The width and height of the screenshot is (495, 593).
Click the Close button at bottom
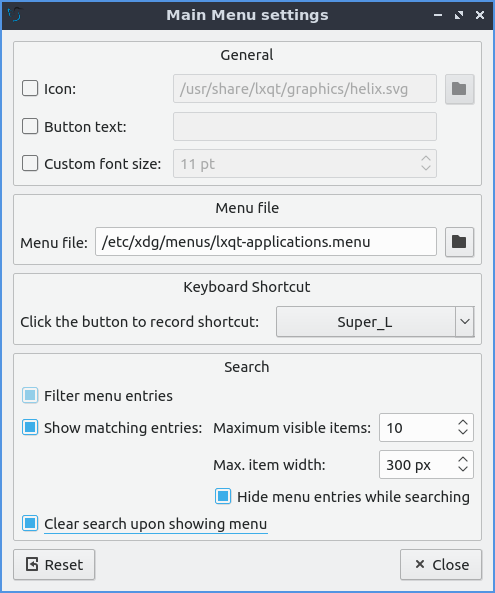441,565
